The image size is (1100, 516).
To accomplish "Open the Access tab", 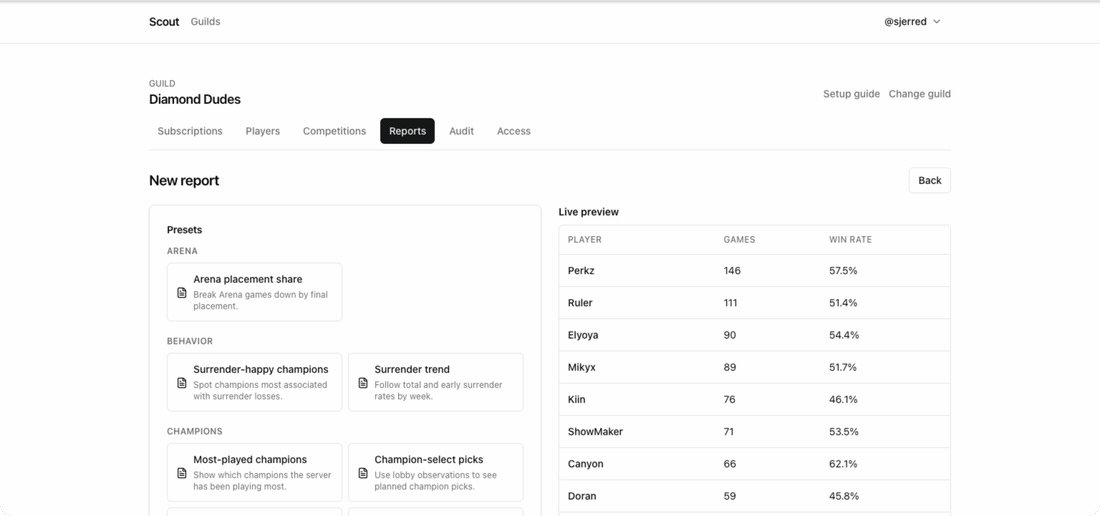I will coord(514,131).
